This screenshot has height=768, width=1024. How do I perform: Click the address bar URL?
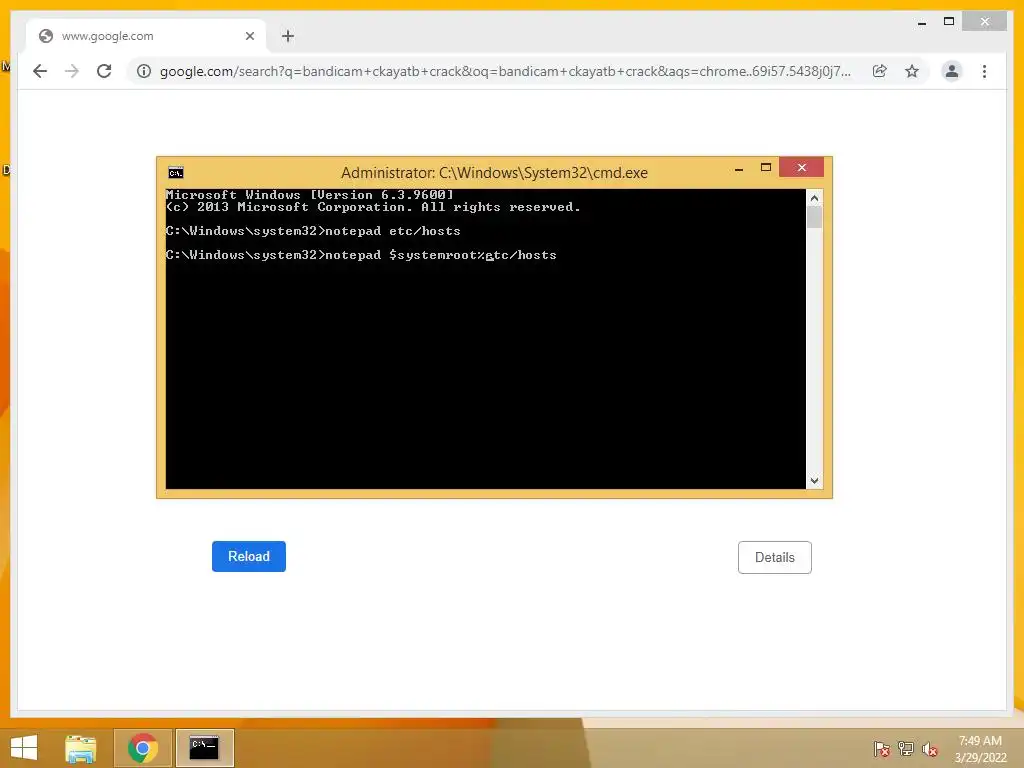[505, 71]
